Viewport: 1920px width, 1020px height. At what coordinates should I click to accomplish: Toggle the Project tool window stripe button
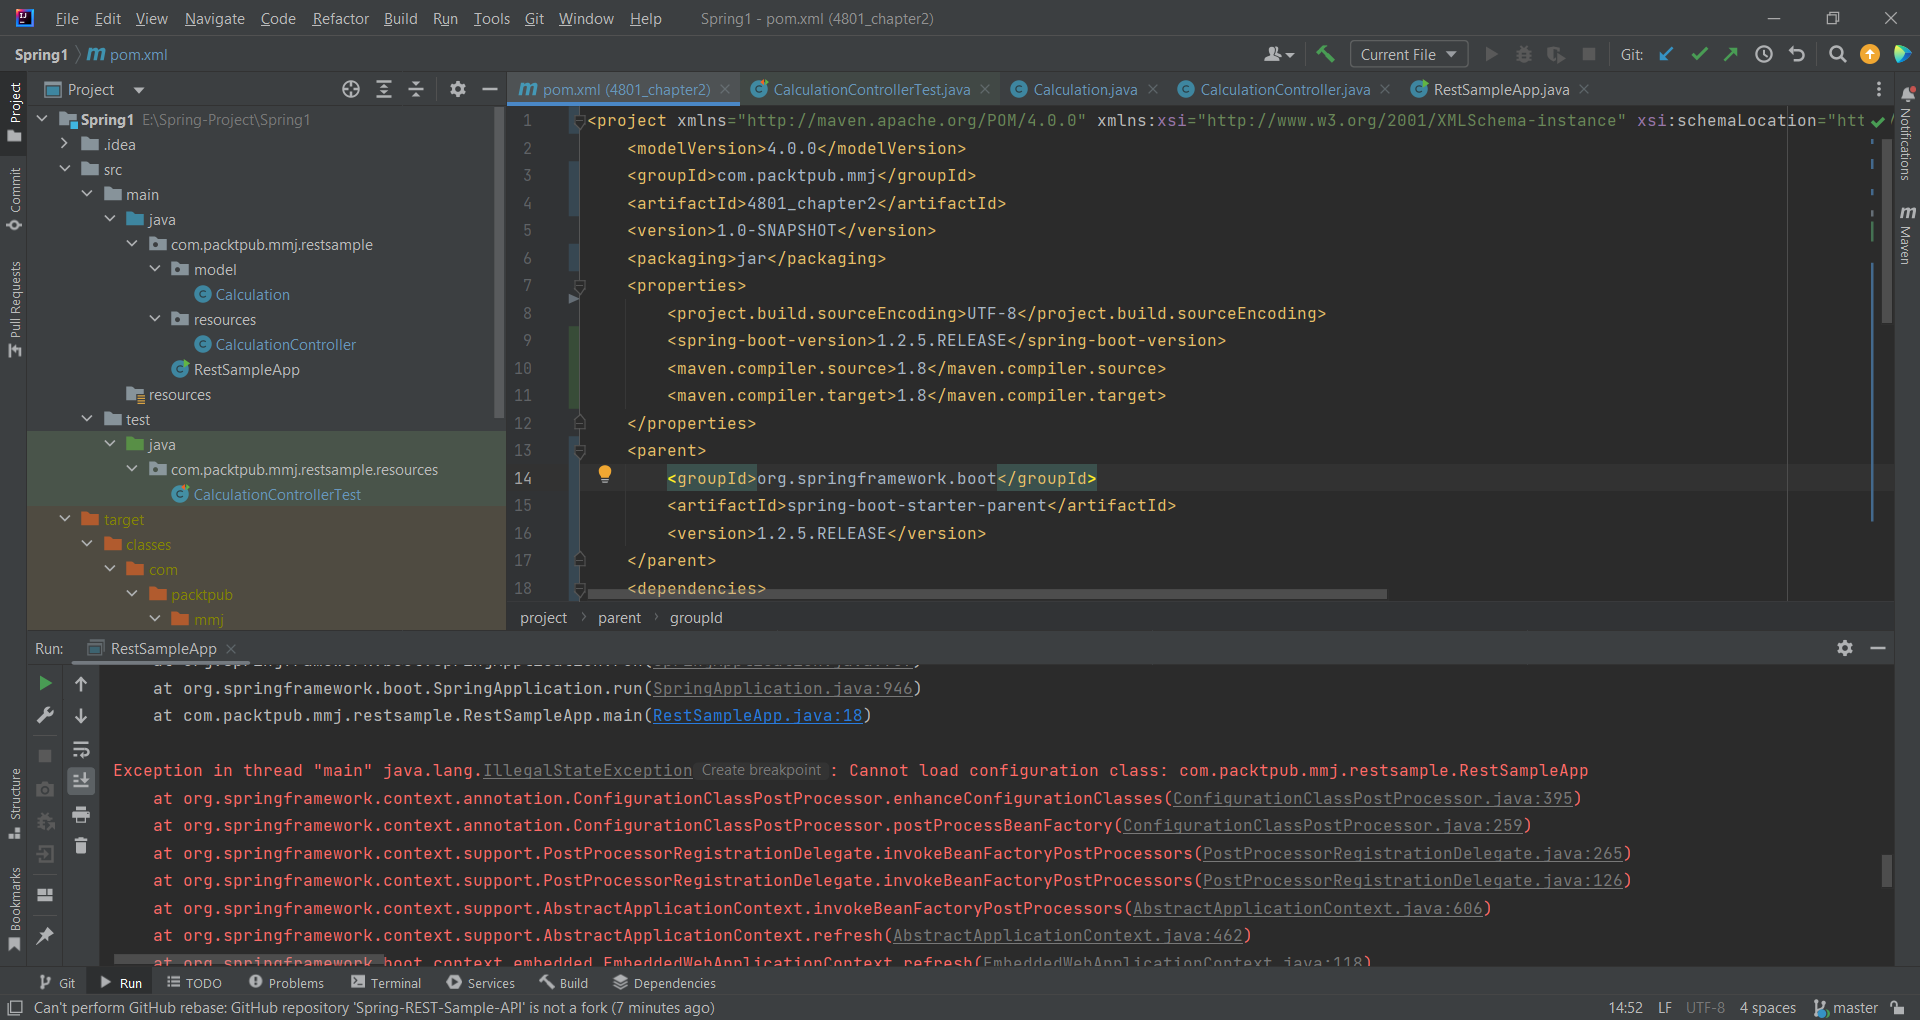point(14,113)
